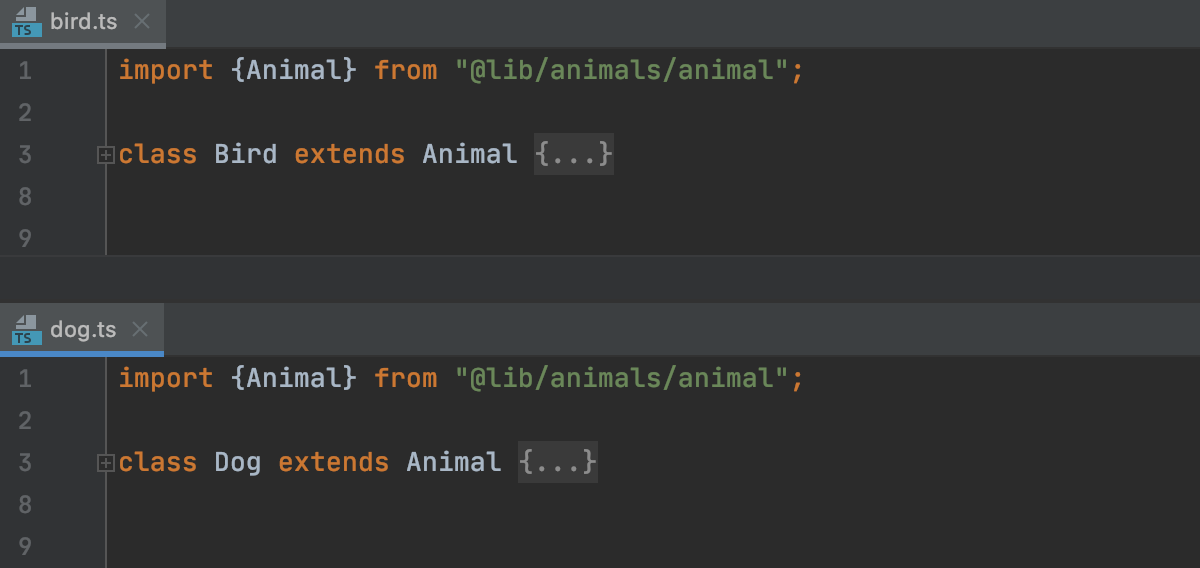This screenshot has height=568, width=1200.
Task: Close the dog.ts tab
Action: pos(140,330)
